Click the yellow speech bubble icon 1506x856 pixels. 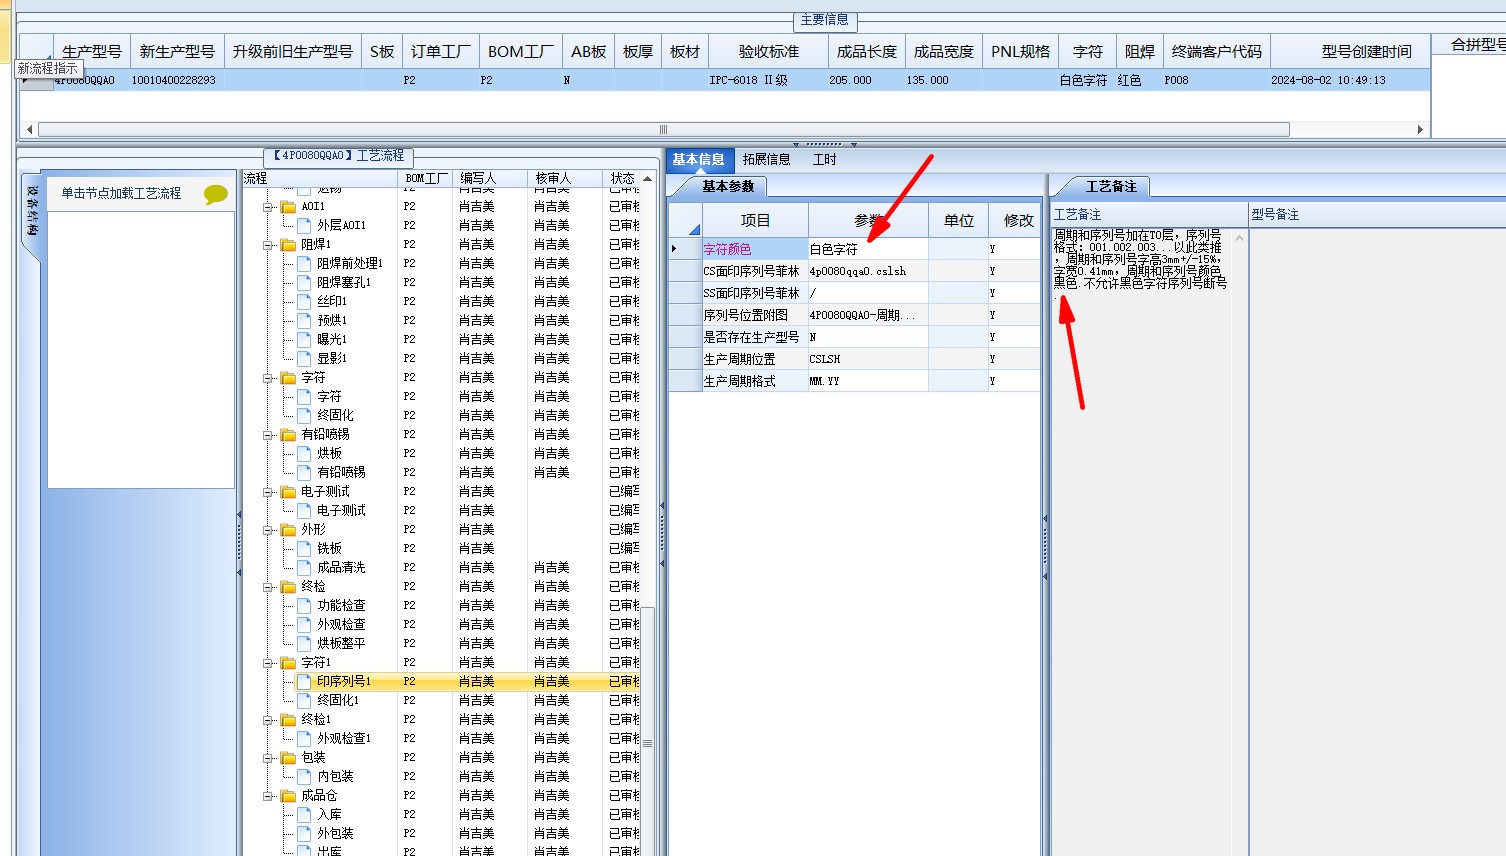tap(215, 194)
